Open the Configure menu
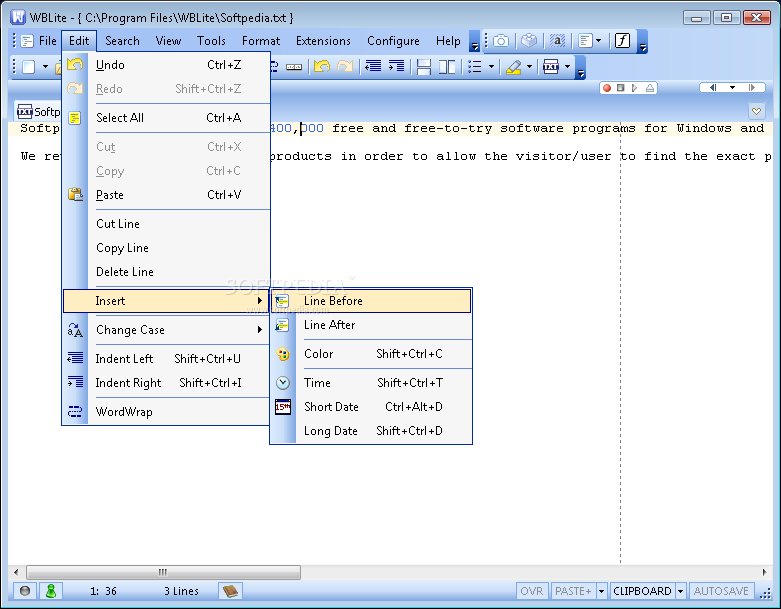 (393, 41)
